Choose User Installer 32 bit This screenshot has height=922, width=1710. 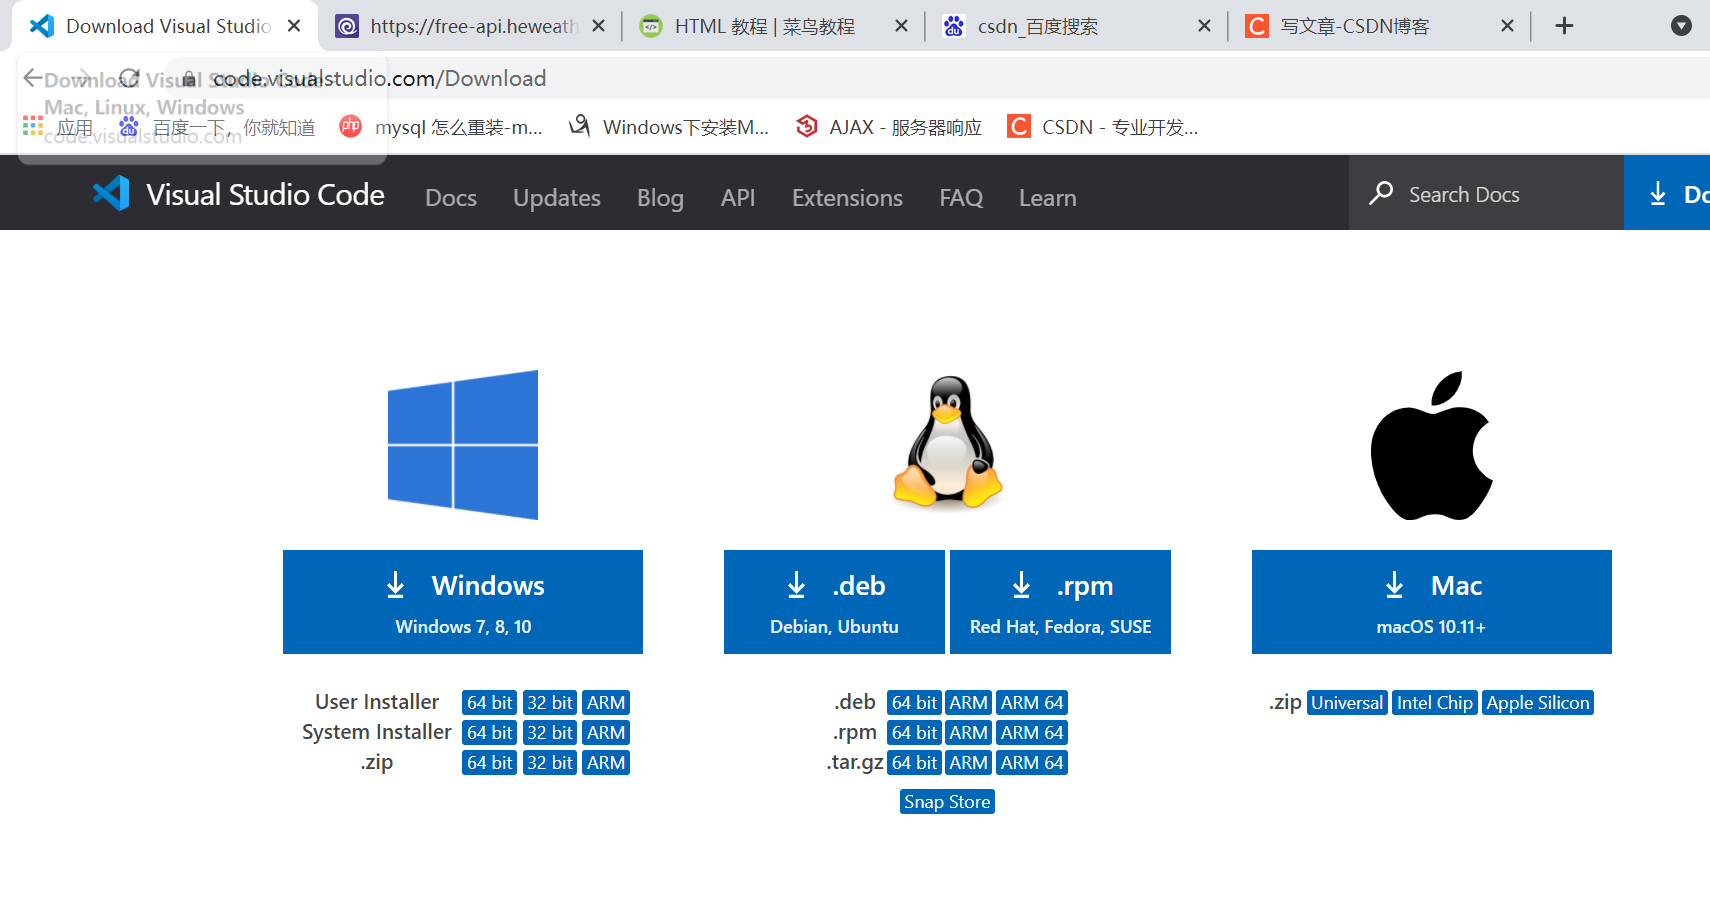[550, 703]
